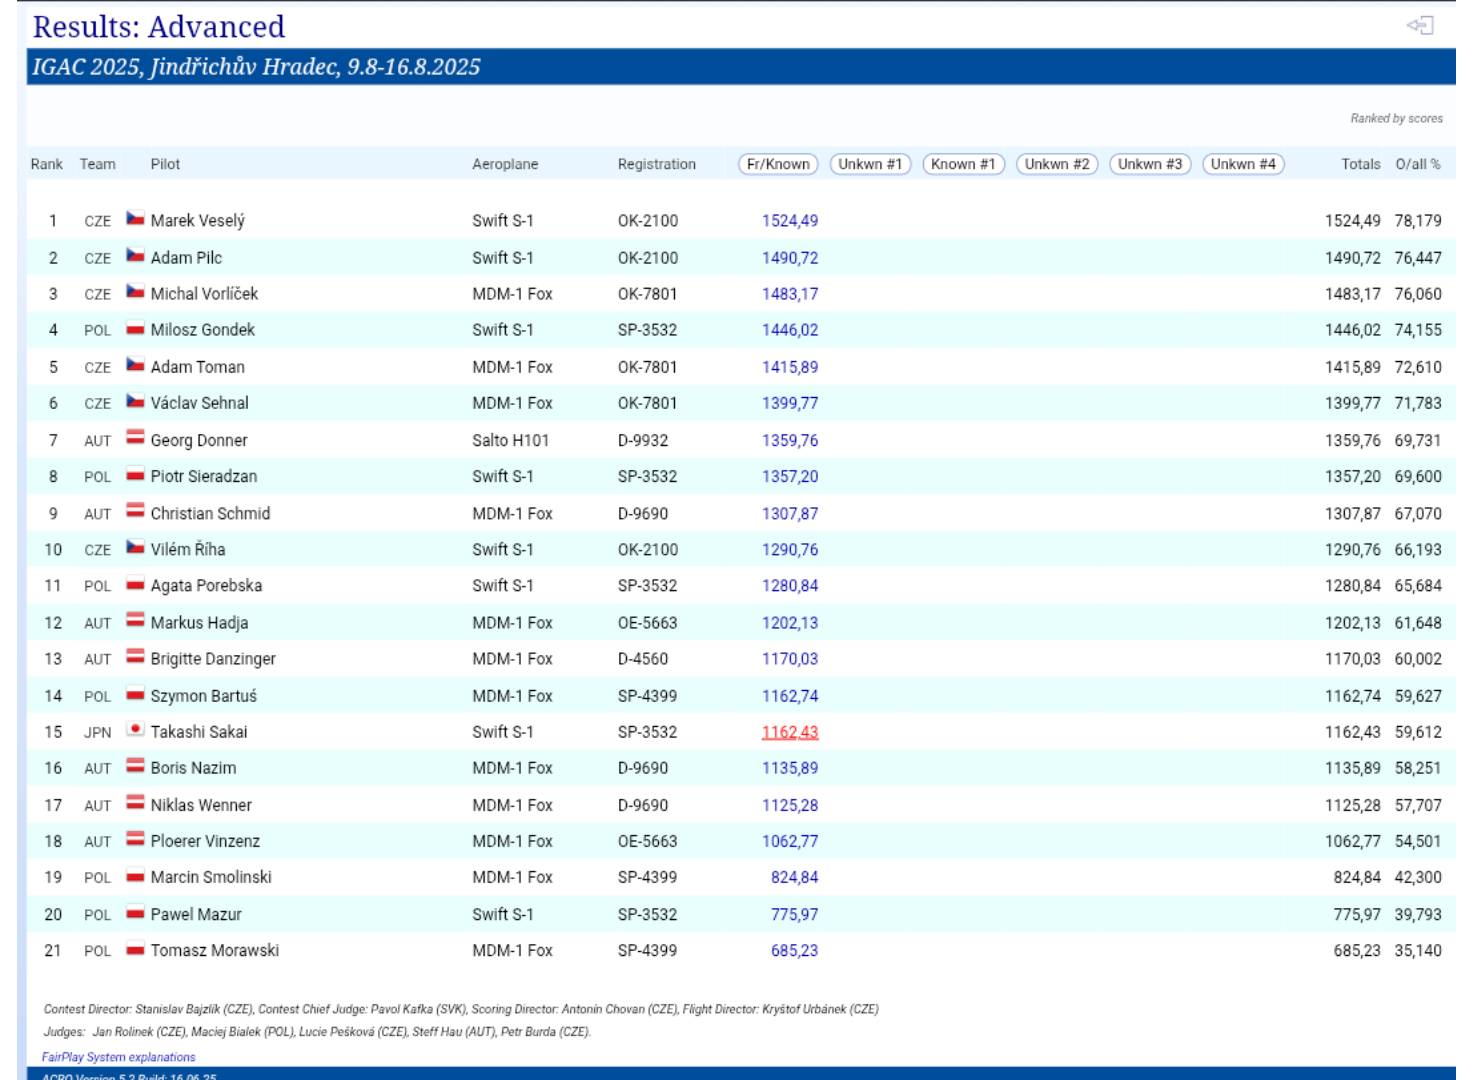Open the Unkwn #1 programme tab
The height and width of the screenshot is (1080, 1469).
click(x=870, y=164)
